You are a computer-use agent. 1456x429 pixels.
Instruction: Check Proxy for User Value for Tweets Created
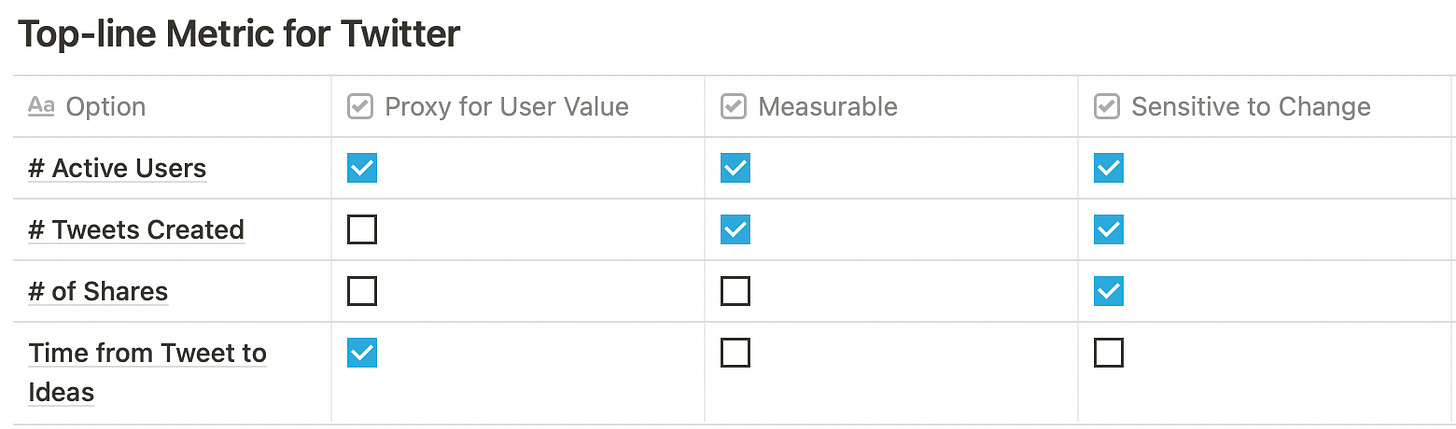(362, 230)
